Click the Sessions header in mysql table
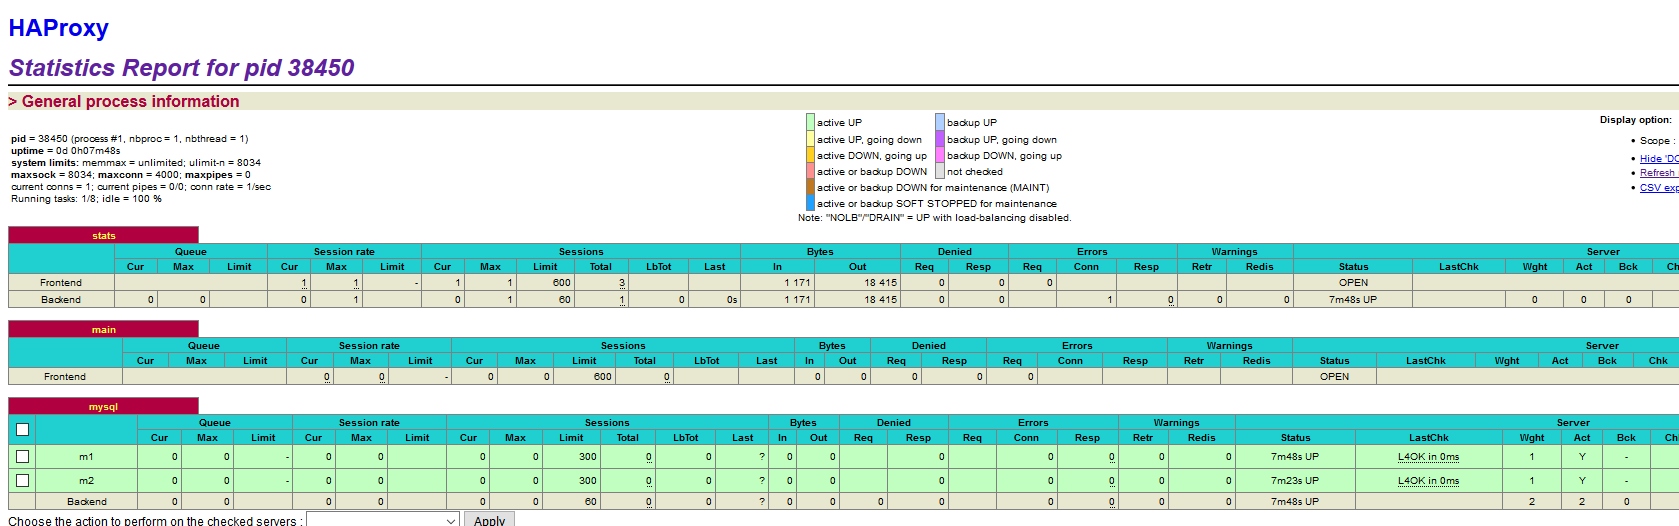Viewport: 1679px width, 526px height. click(x=607, y=423)
